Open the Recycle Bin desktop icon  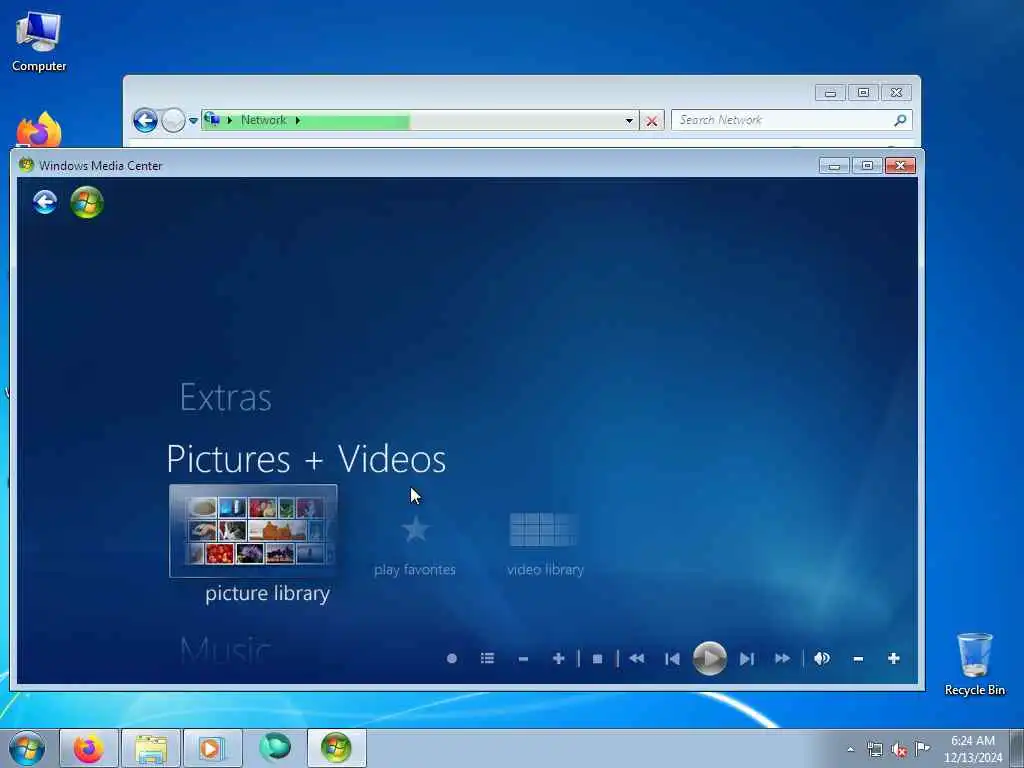[x=974, y=664]
